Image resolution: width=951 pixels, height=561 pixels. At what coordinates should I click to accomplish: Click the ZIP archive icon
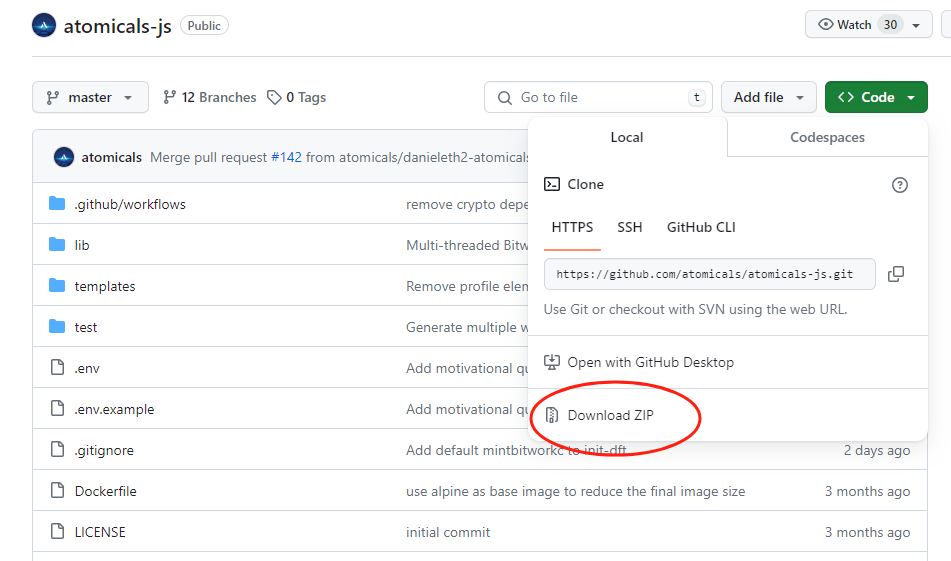coord(551,415)
